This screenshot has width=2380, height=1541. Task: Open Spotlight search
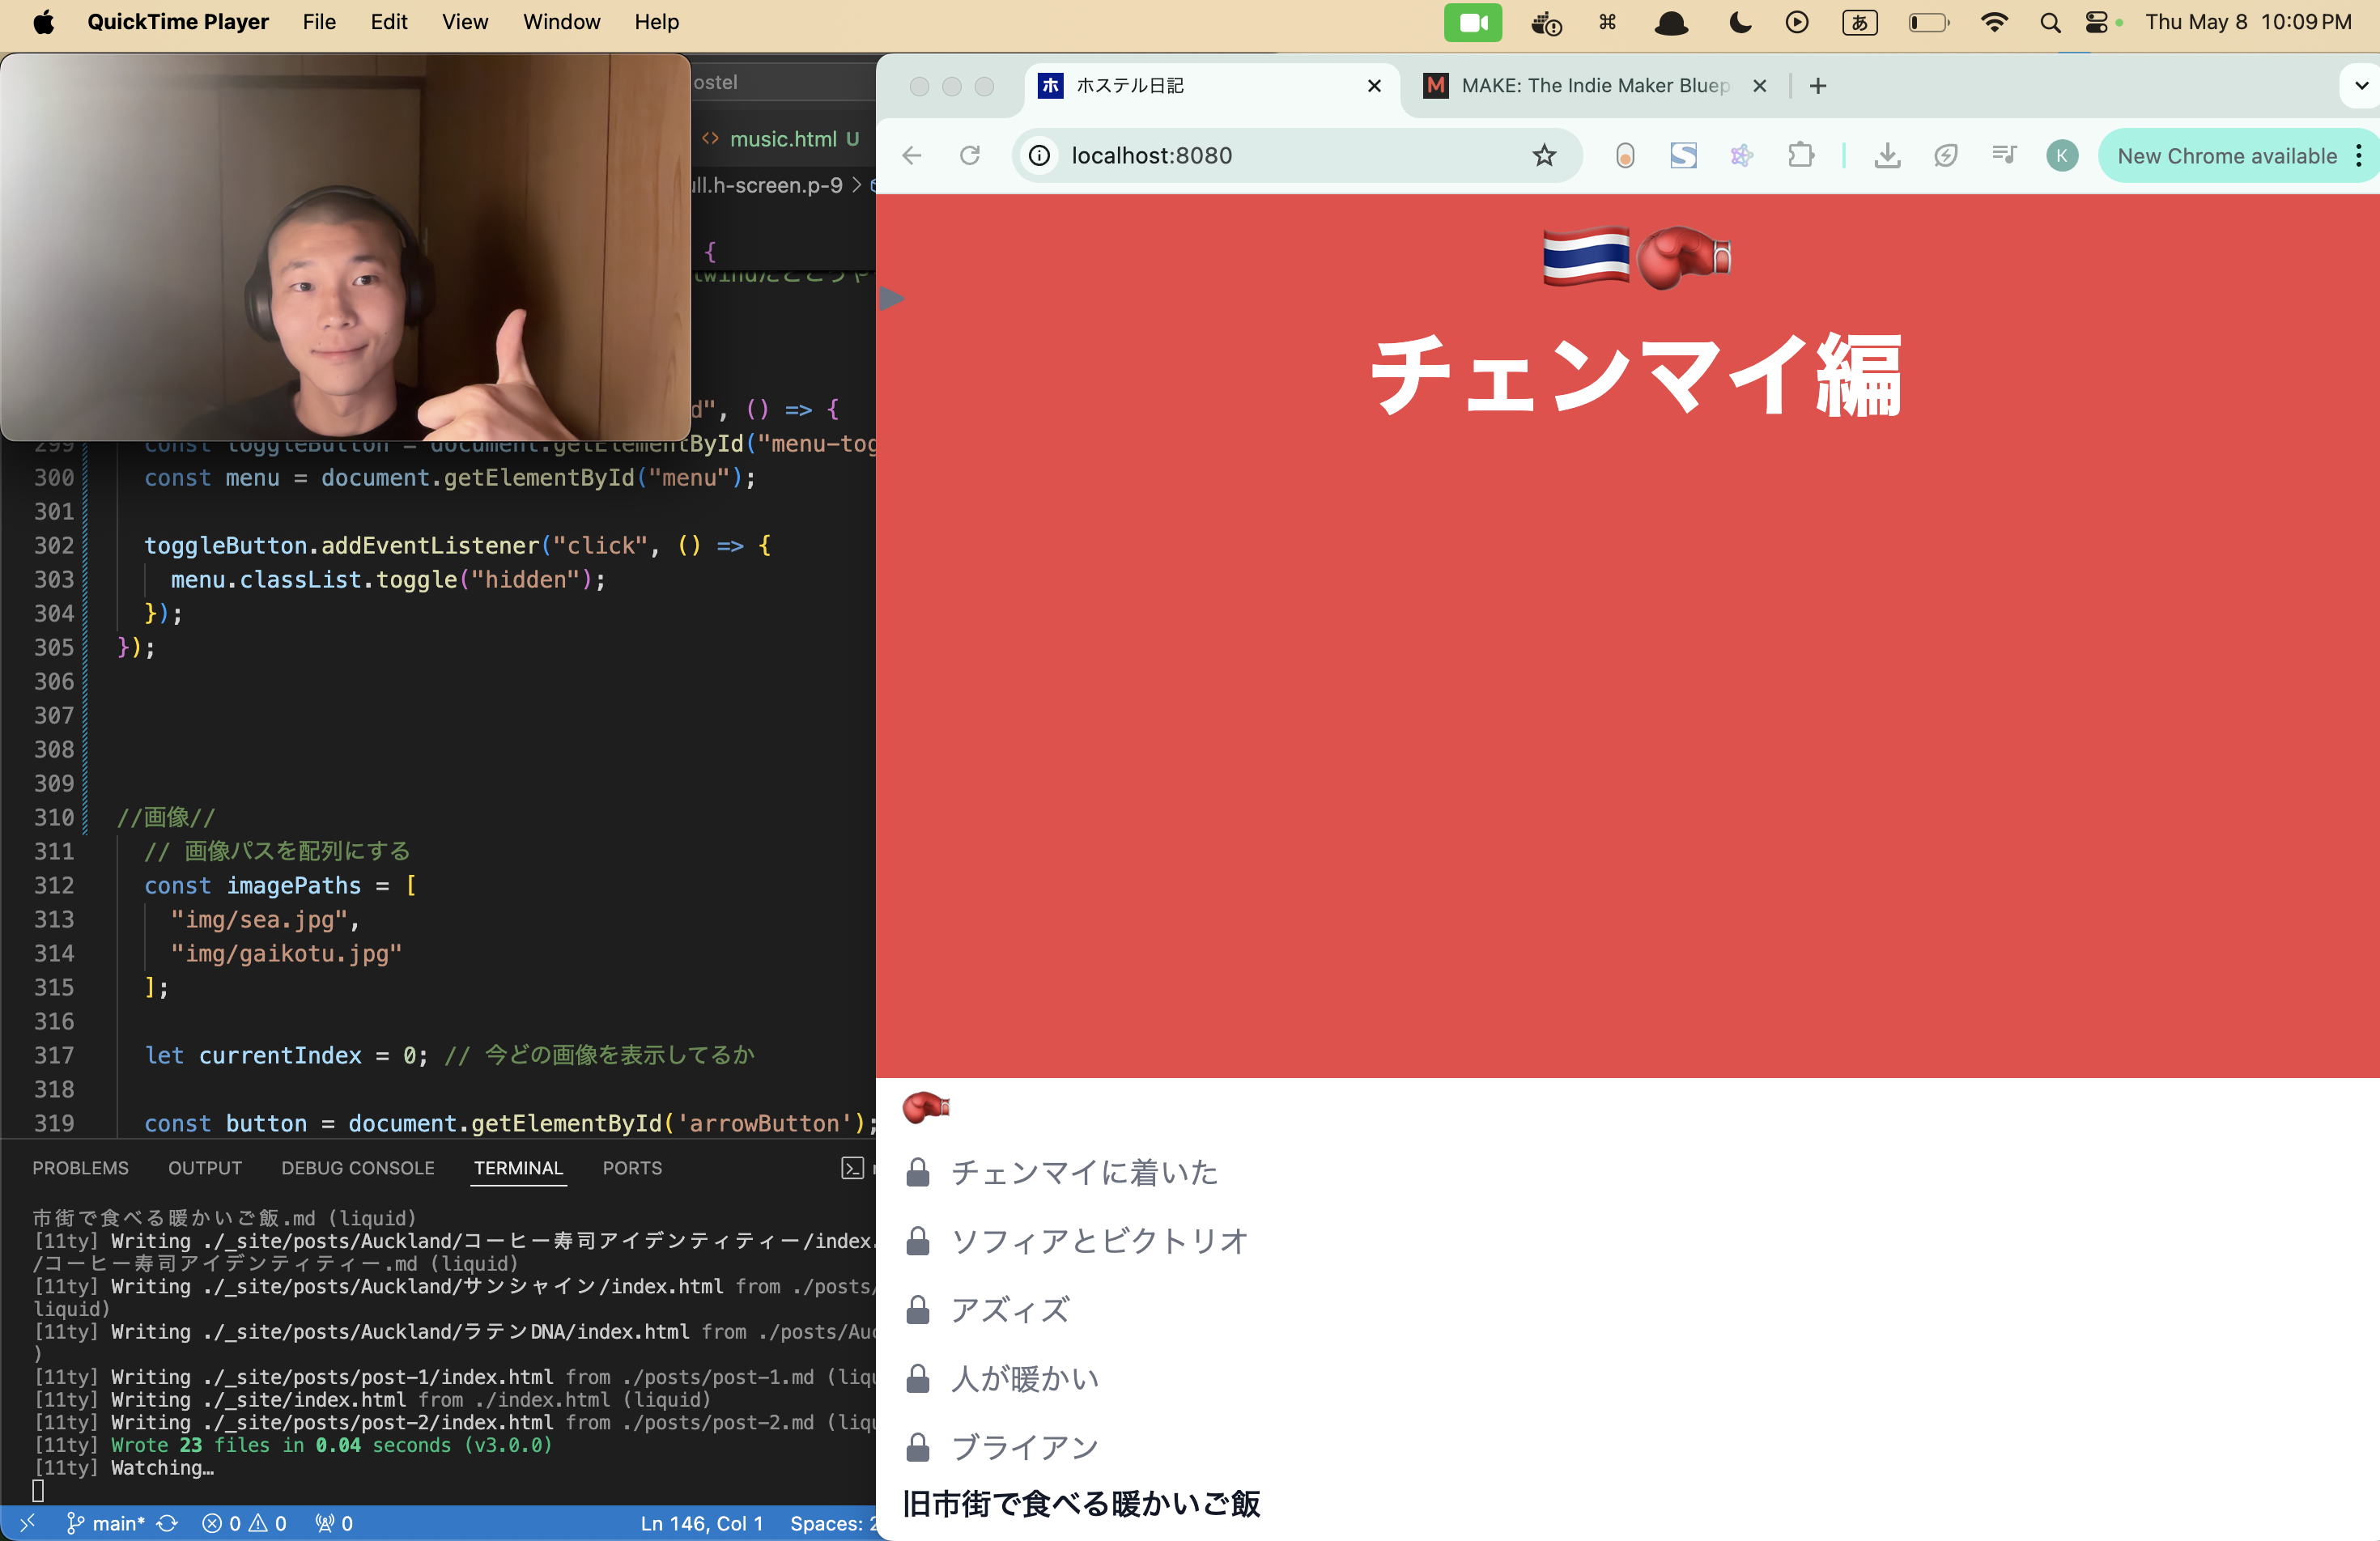[x=2050, y=22]
